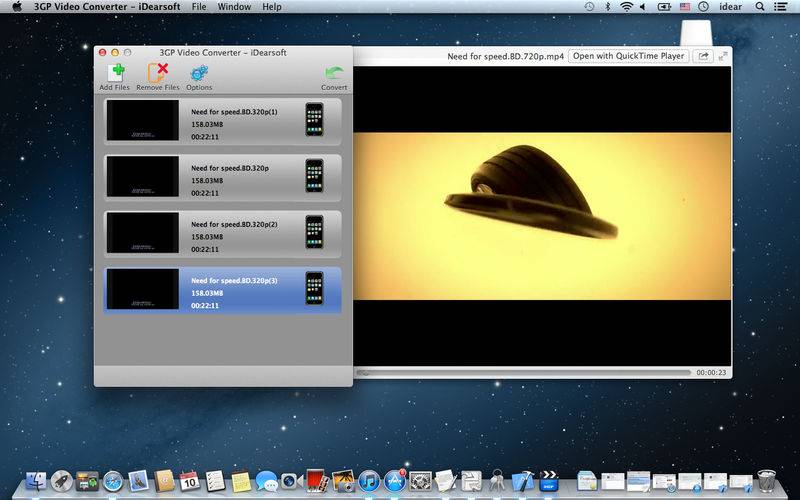Screen dimensions: 800x500
Task: Open System Preferences gear icon in dock
Action: [x=420, y=481]
